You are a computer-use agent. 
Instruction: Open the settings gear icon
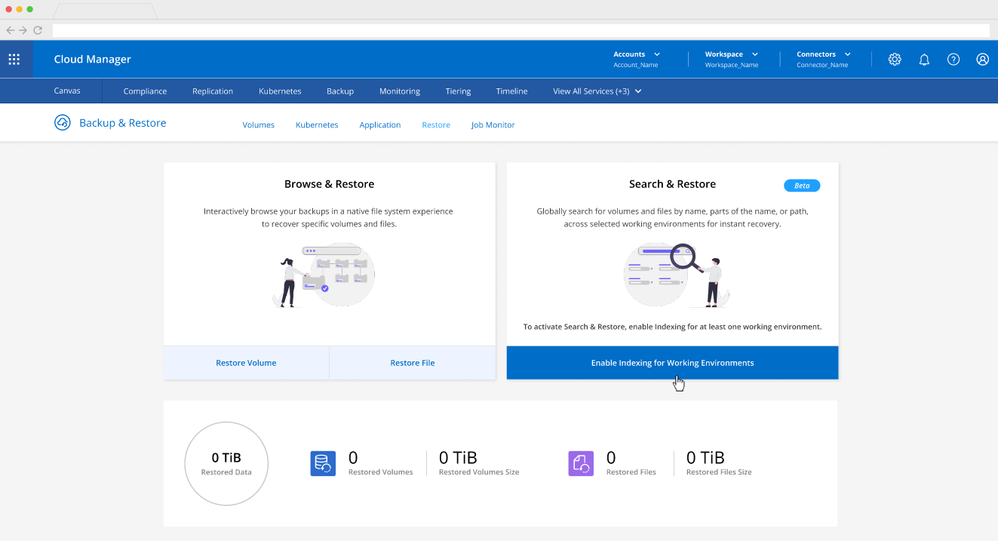click(x=894, y=59)
